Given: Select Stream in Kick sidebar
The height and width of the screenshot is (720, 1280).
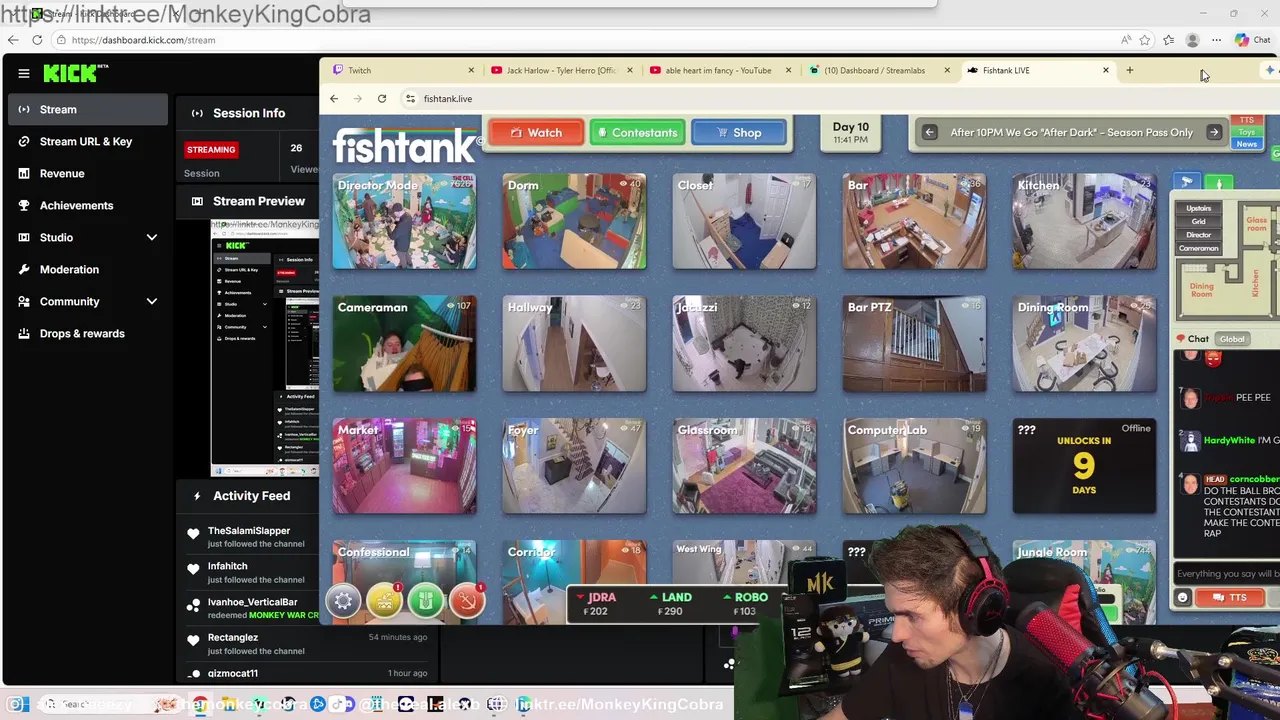Looking at the screenshot, I should [88, 109].
